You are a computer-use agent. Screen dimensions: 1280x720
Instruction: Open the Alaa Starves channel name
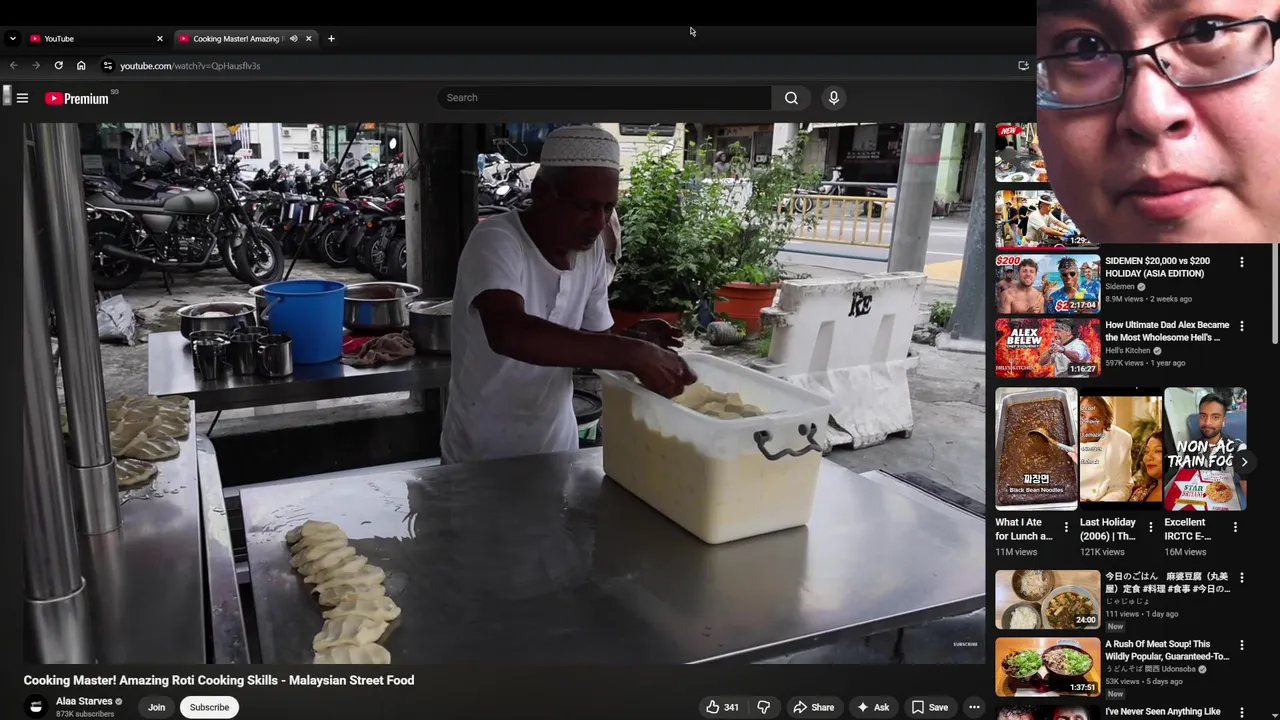84,702
